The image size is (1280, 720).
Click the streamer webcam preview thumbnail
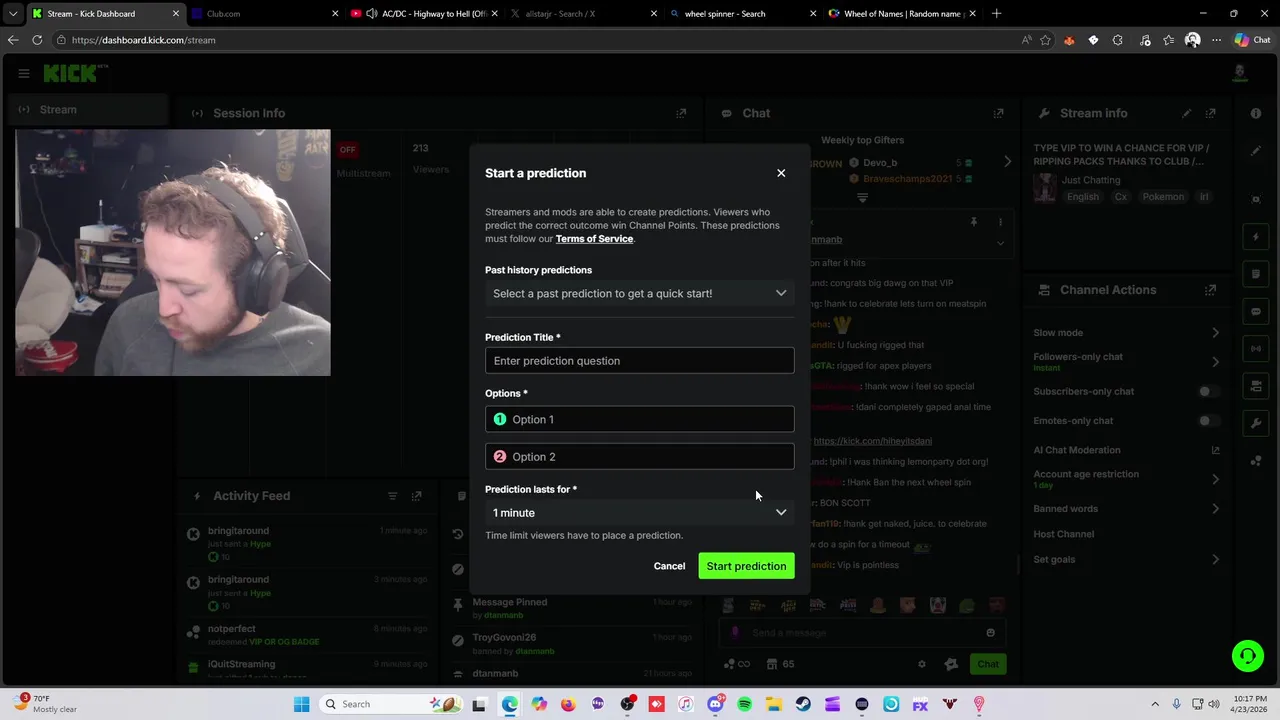point(173,253)
